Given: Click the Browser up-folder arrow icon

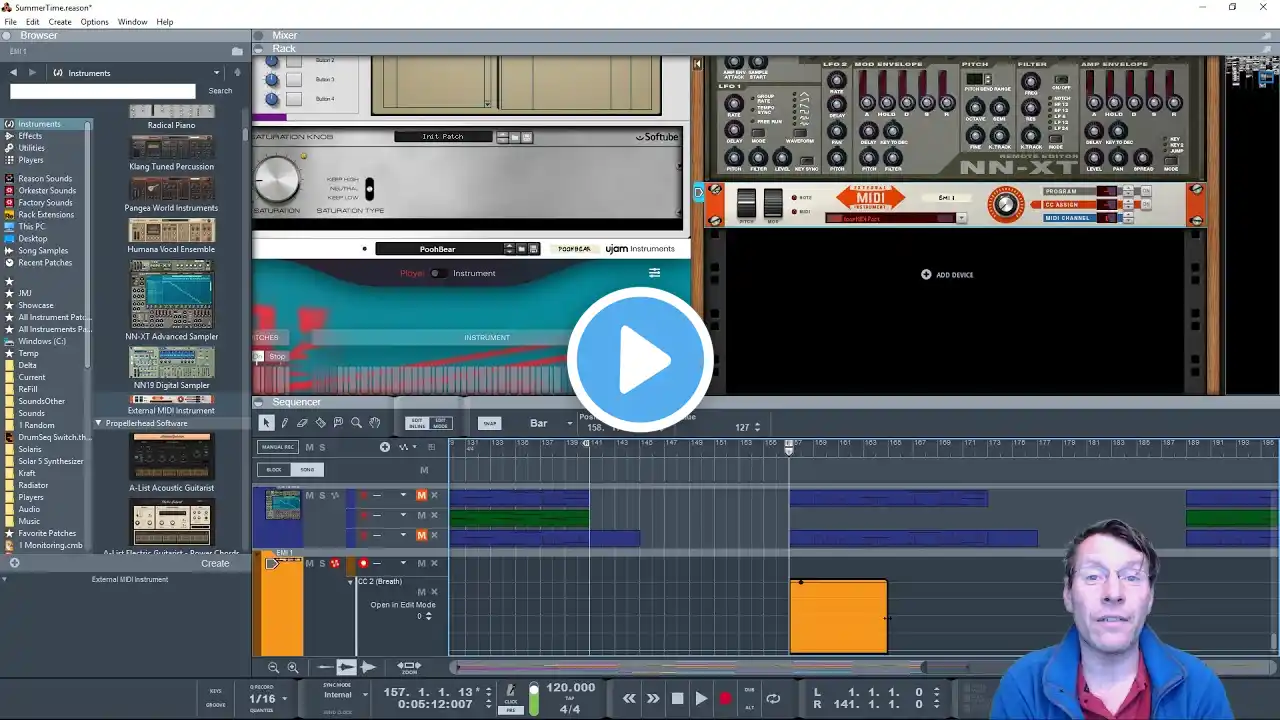Looking at the screenshot, I should [237, 73].
